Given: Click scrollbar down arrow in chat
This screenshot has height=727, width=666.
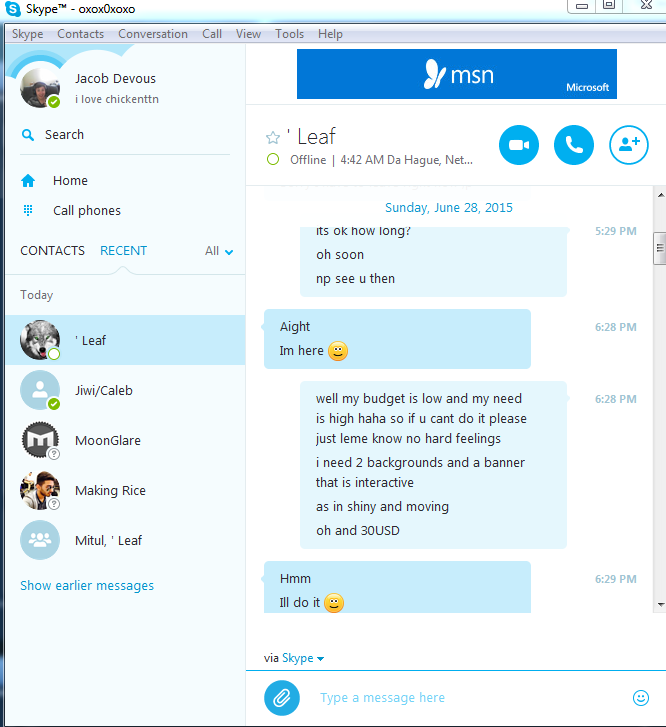Looking at the screenshot, I should 660,605.
